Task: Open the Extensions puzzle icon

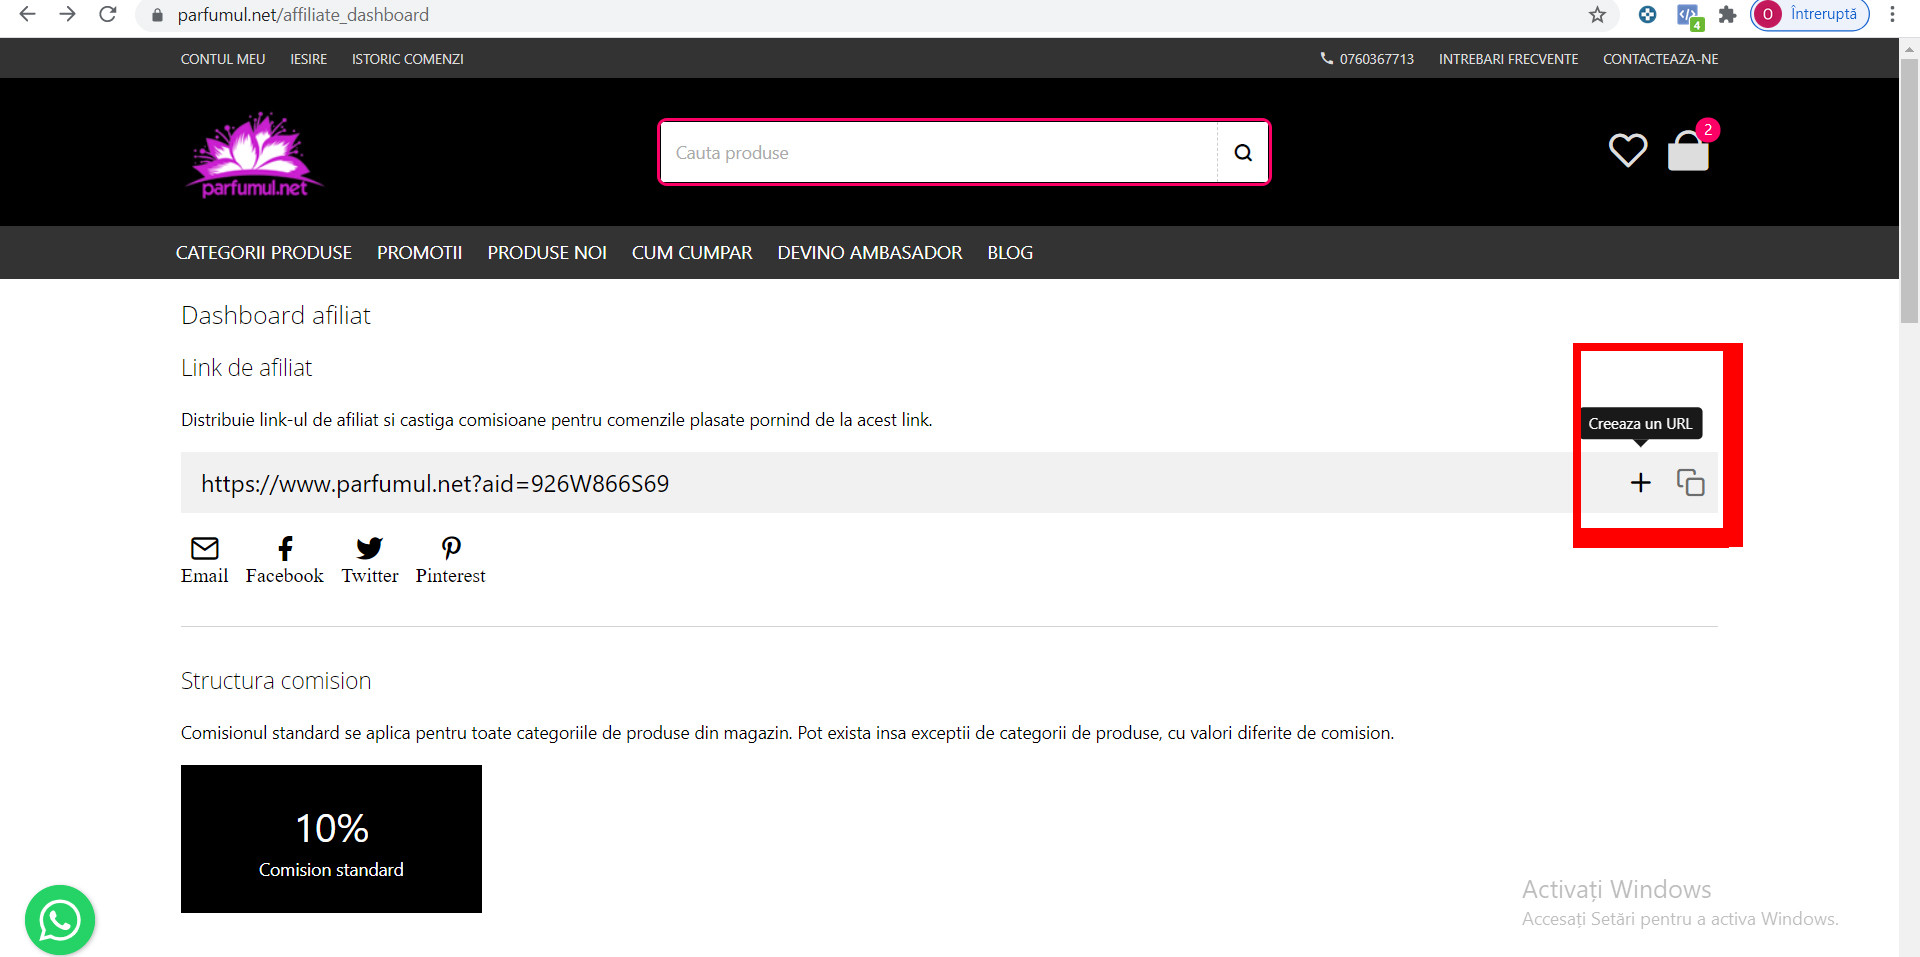Action: click(1727, 14)
